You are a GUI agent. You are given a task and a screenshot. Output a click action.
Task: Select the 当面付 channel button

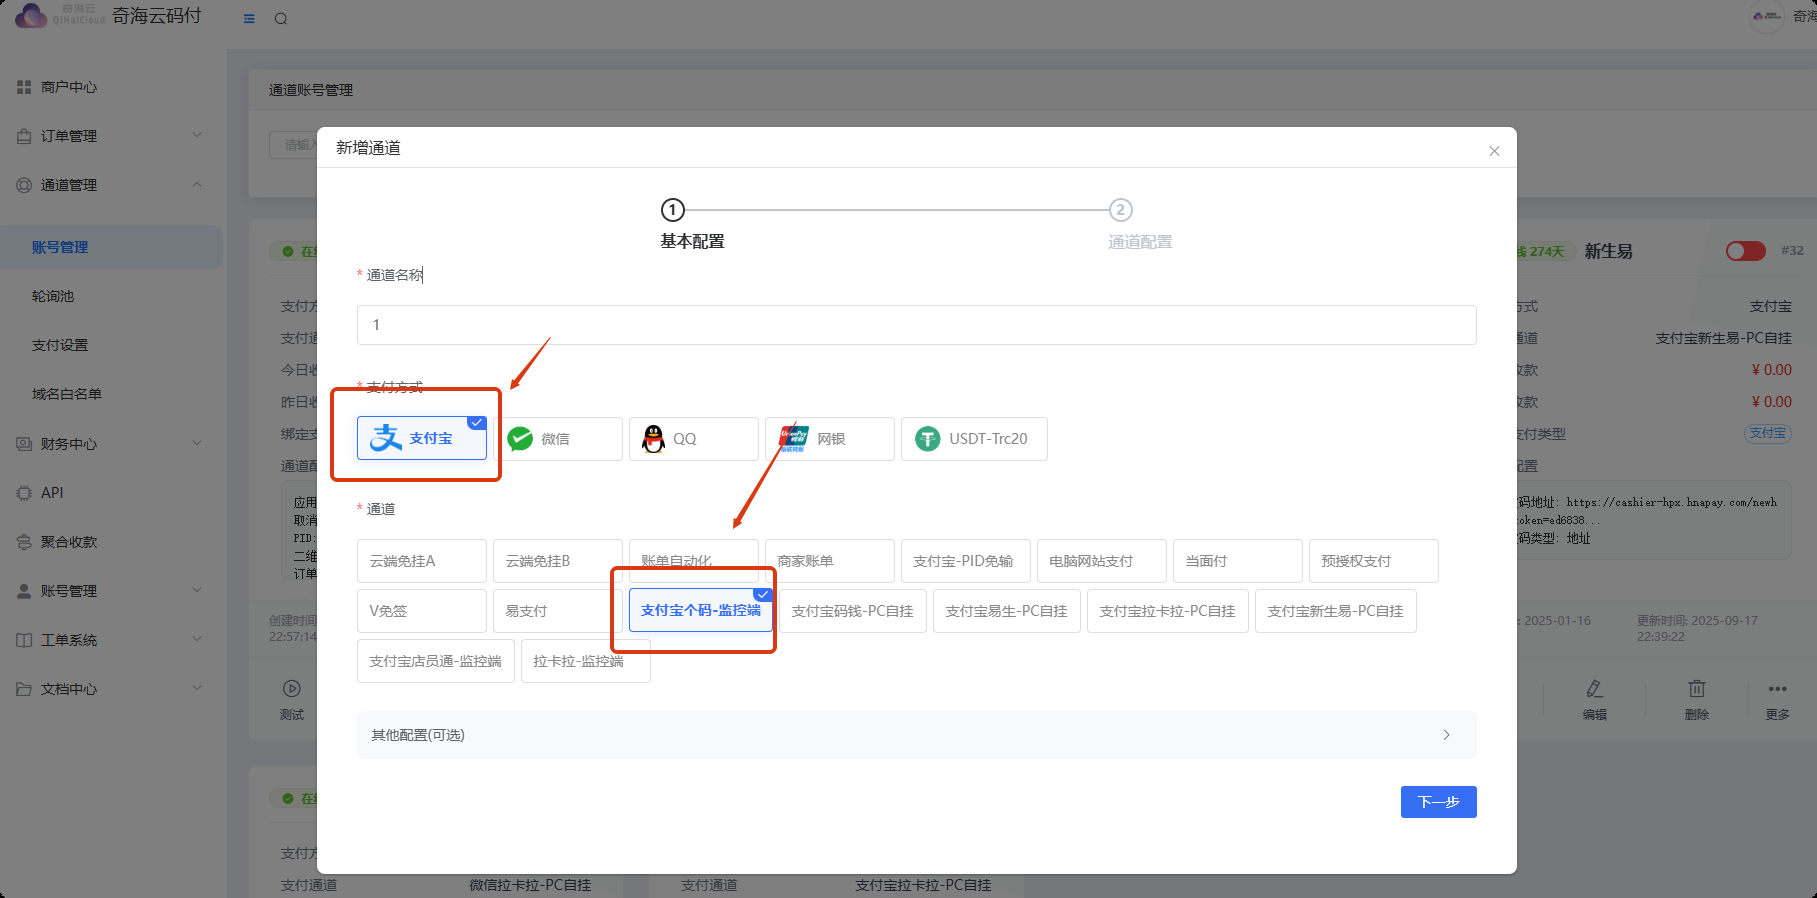pyautogui.click(x=1237, y=561)
